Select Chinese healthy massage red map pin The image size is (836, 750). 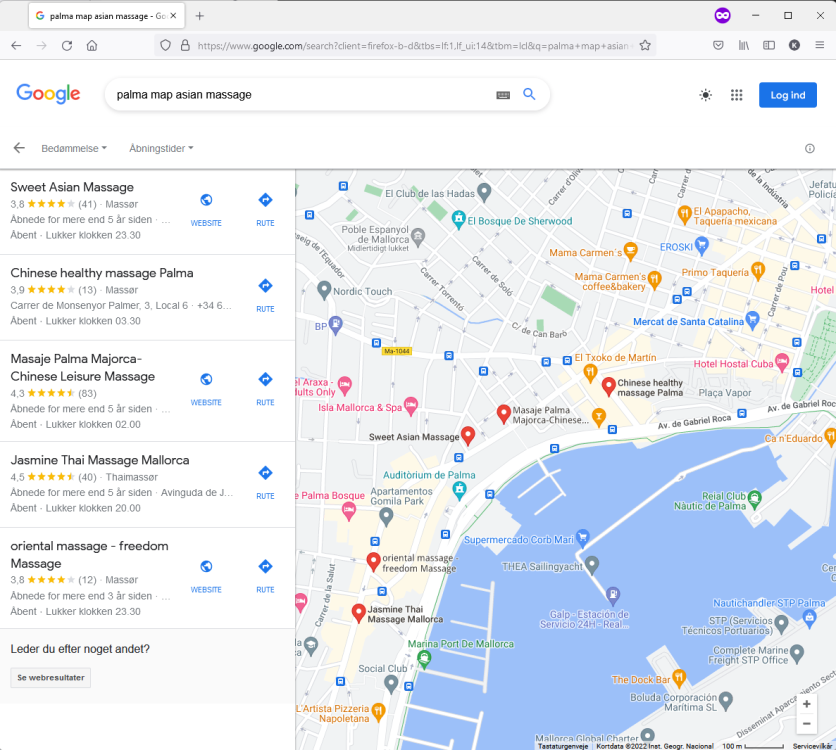[608, 386]
